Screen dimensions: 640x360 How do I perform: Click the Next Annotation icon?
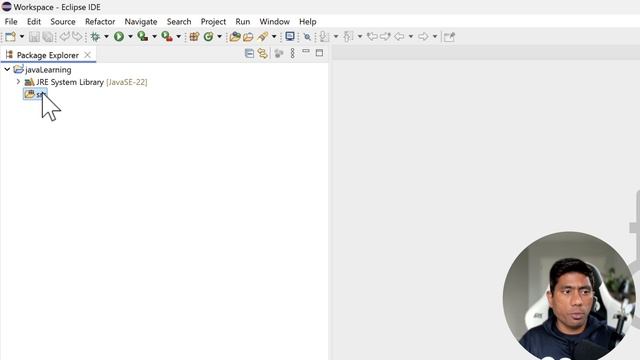pyautogui.click(x=324, y=37)
